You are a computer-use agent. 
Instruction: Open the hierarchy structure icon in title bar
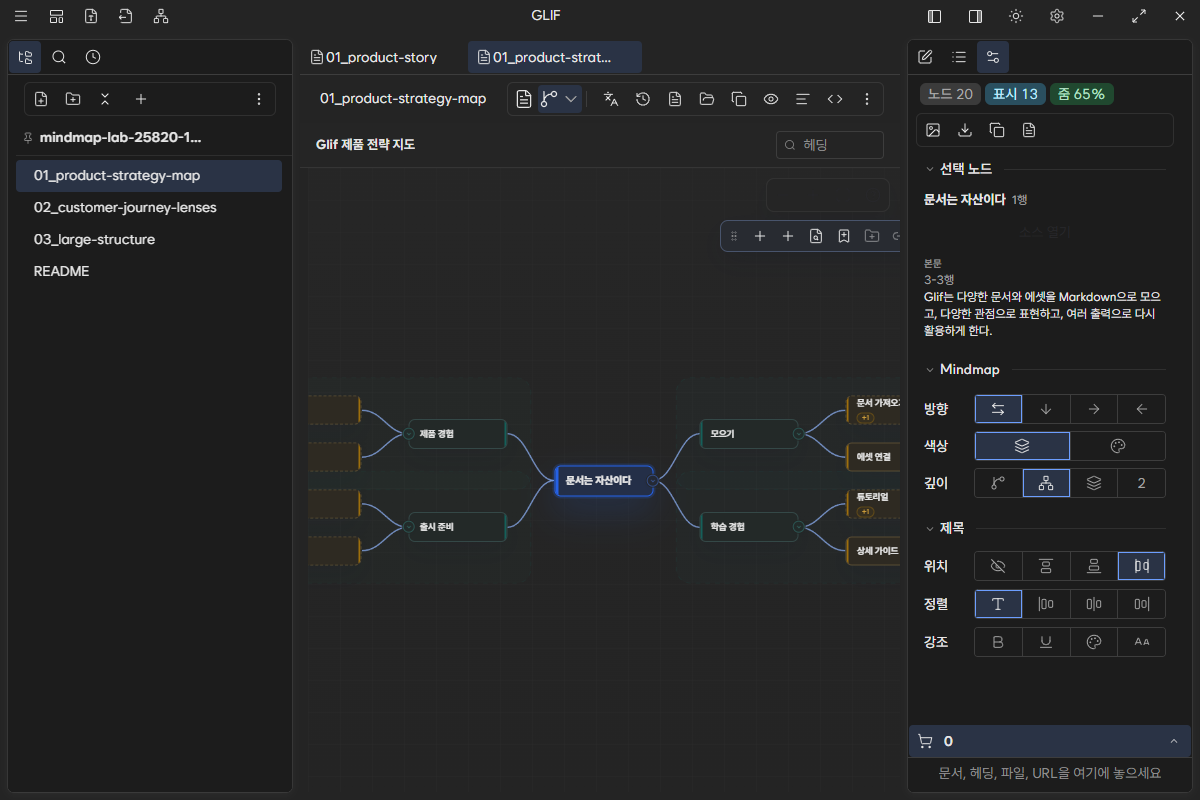[161, 16]
